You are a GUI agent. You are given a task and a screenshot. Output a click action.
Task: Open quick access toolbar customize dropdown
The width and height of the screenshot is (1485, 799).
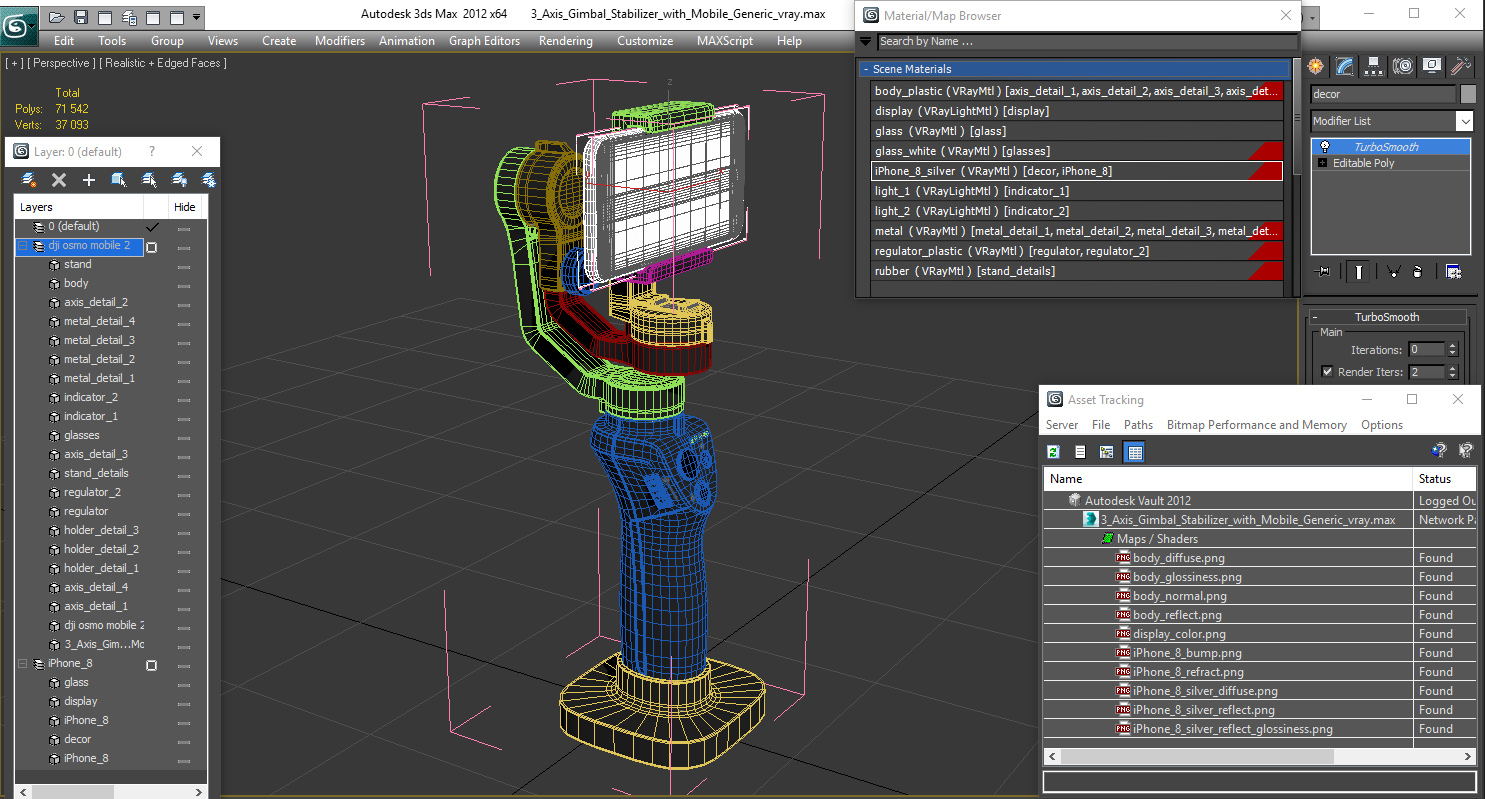(197, 17)
